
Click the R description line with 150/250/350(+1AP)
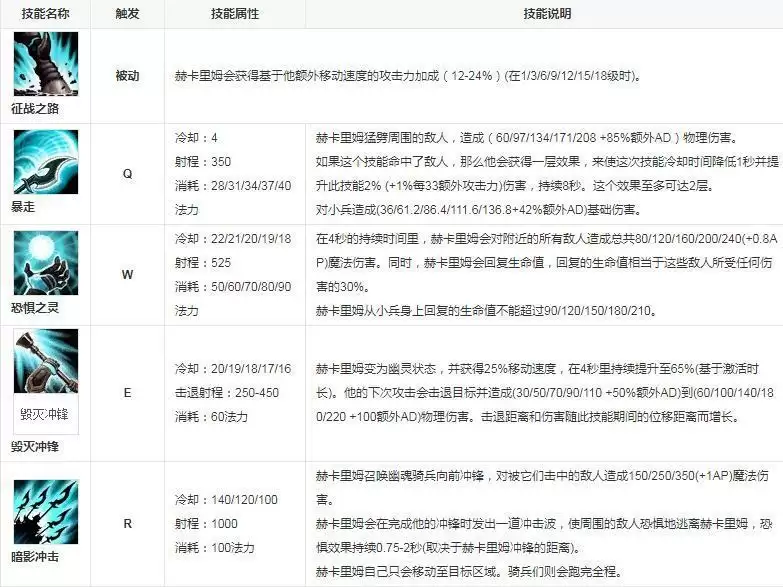[542, 476]
